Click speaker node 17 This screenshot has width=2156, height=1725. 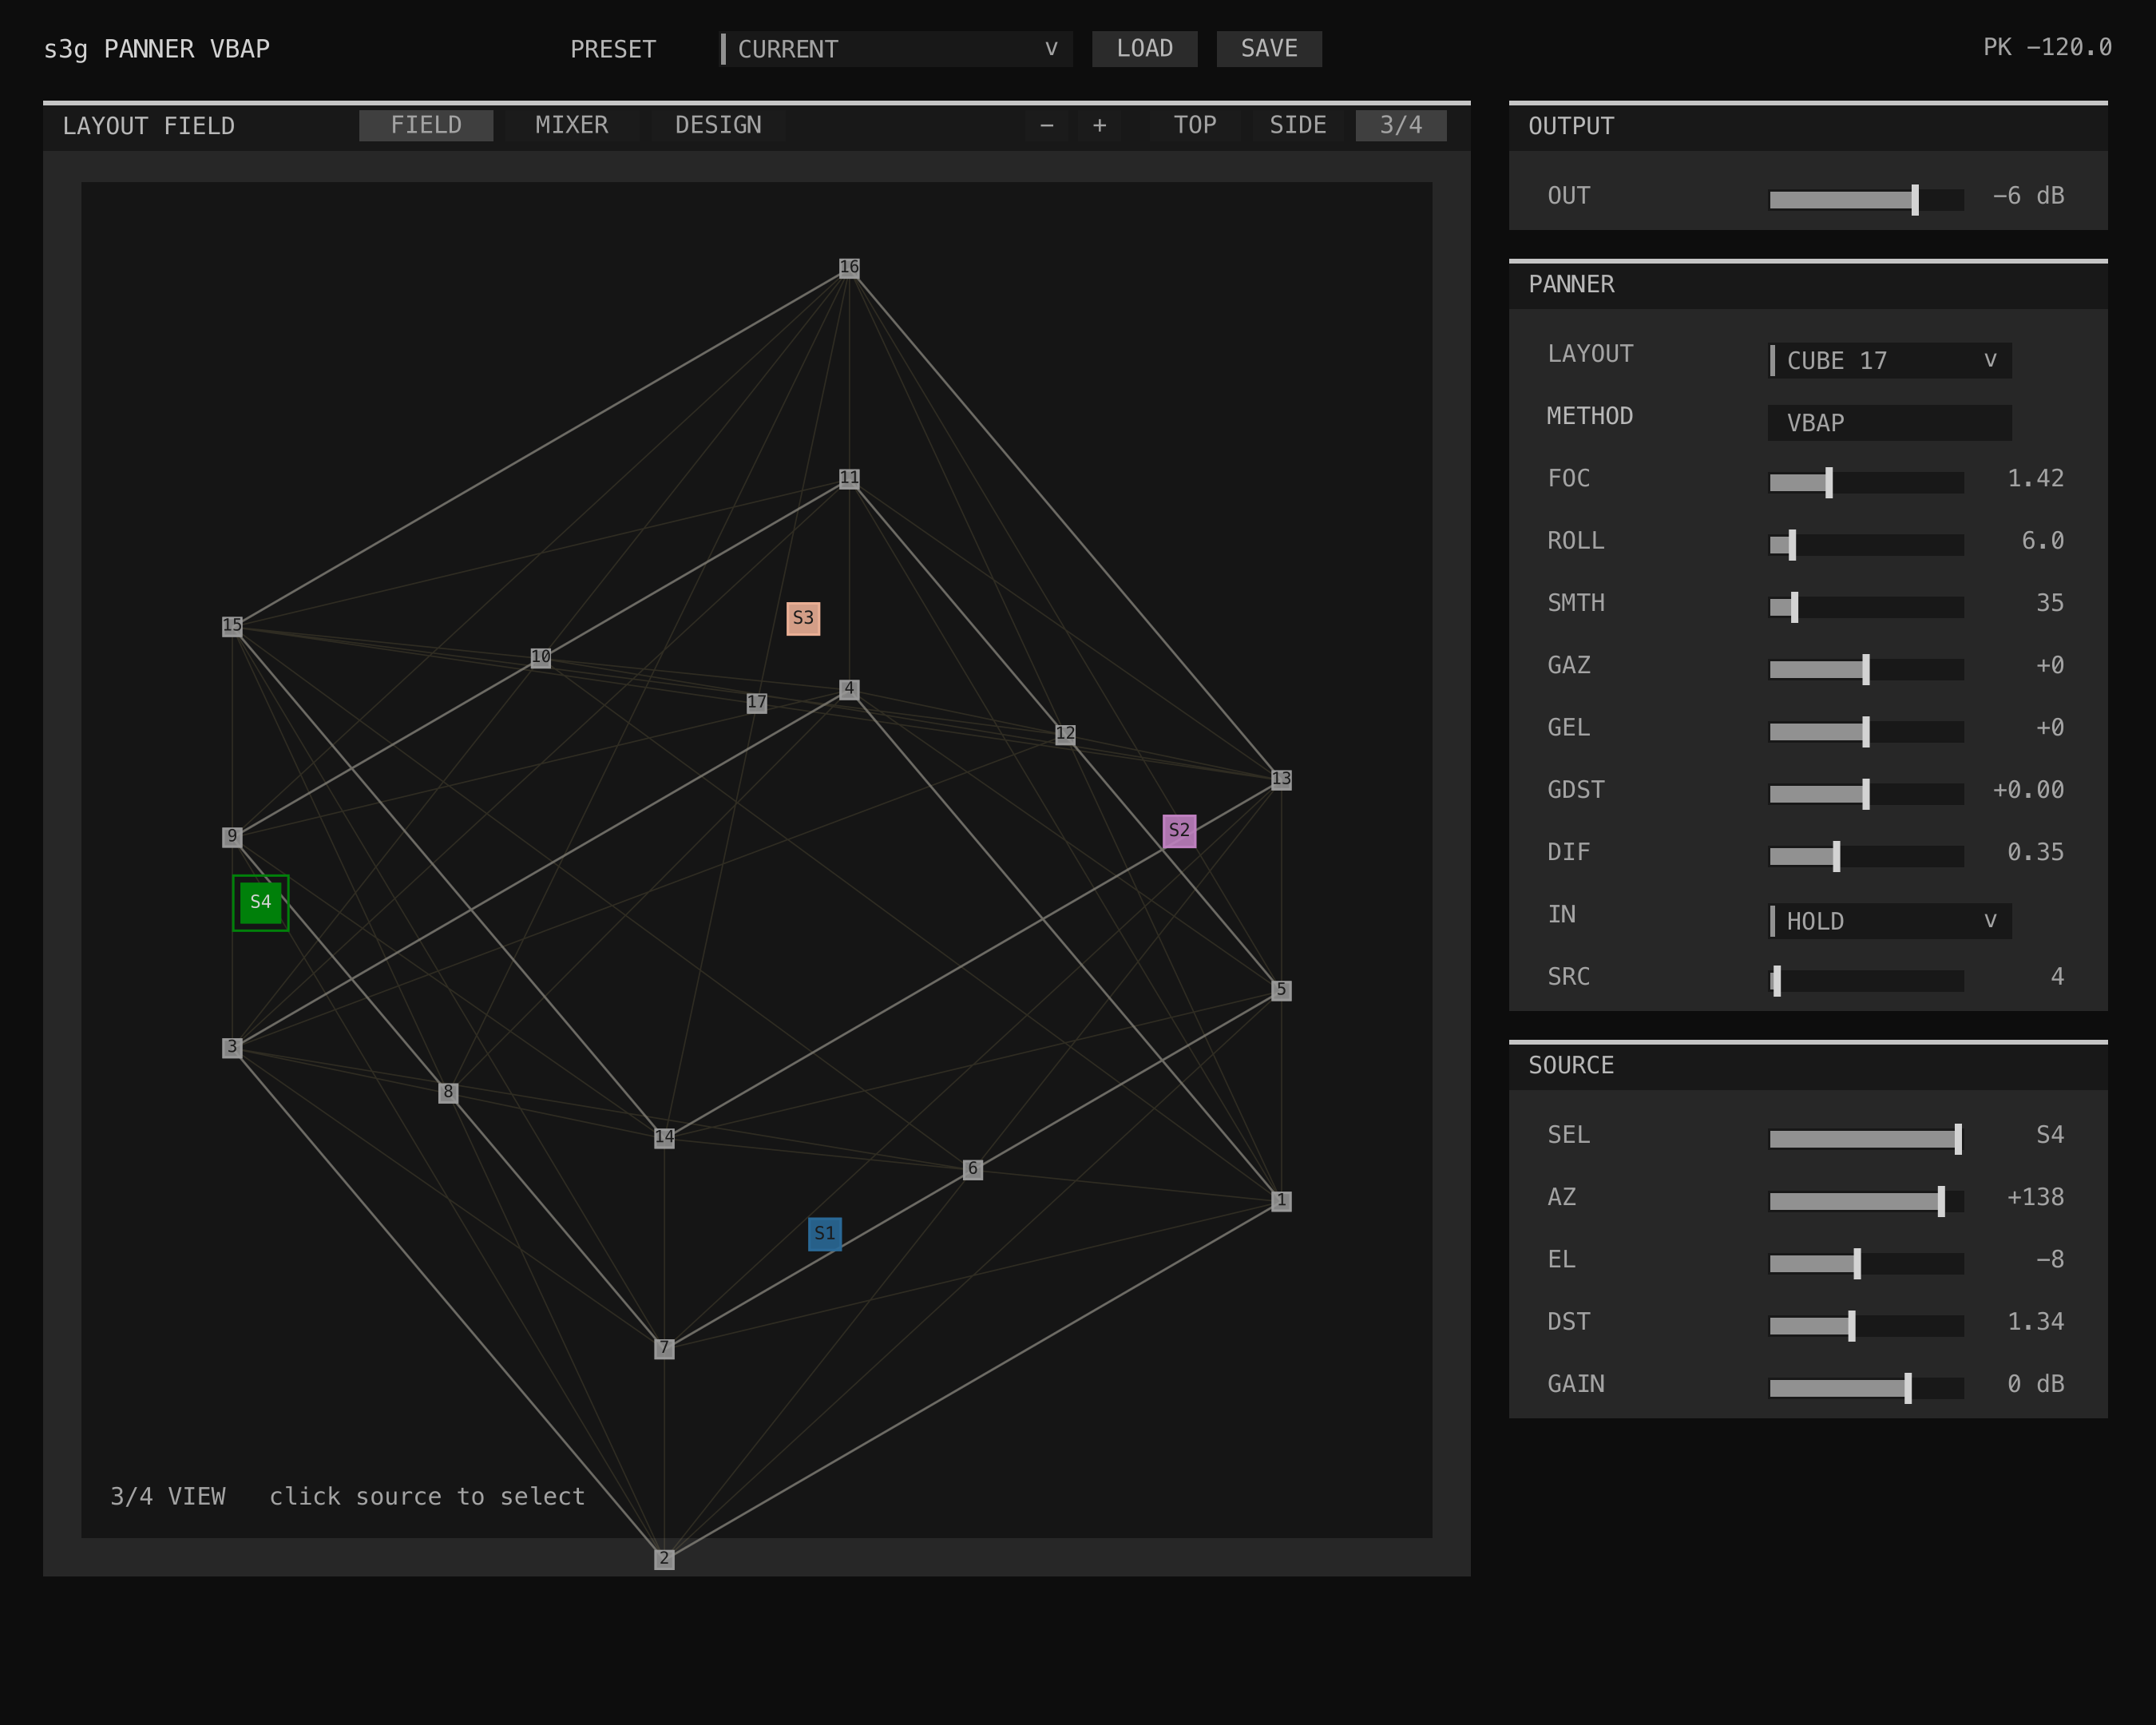[x=757, y=703]
